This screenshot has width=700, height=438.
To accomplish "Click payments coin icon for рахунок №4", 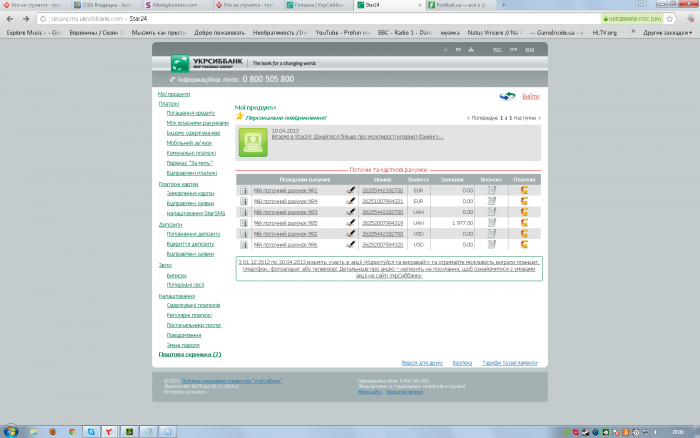I will 524,201.
